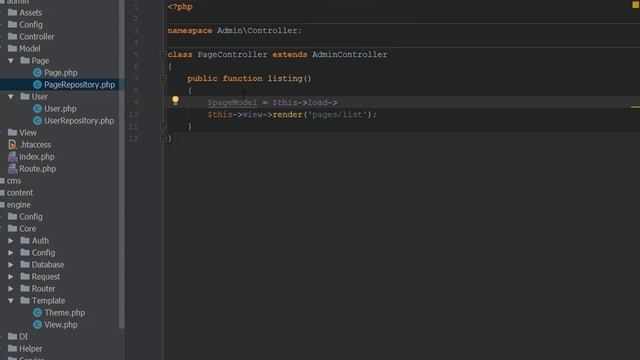Screen dimensions: 640x360
Task: Click the Auth folder icon
Action: coord(25,240)
